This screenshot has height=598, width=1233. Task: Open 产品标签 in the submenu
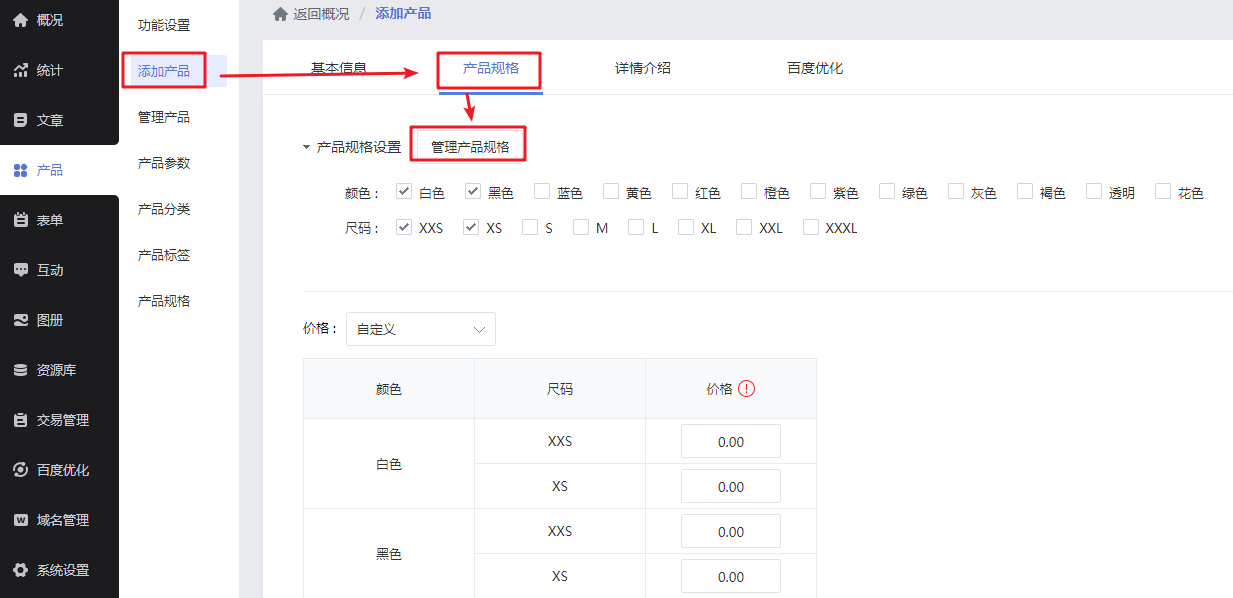coord(164,255)
